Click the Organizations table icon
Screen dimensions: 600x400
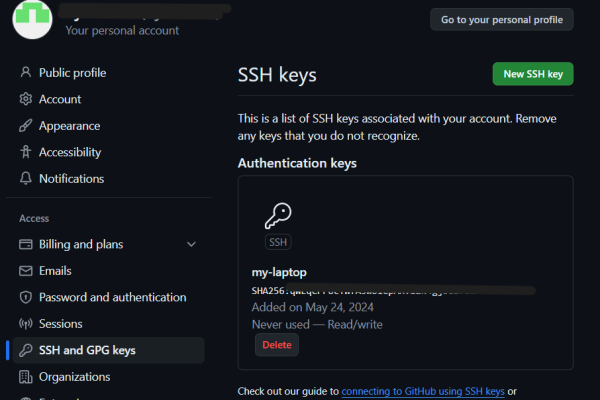(x=26, y=377)
